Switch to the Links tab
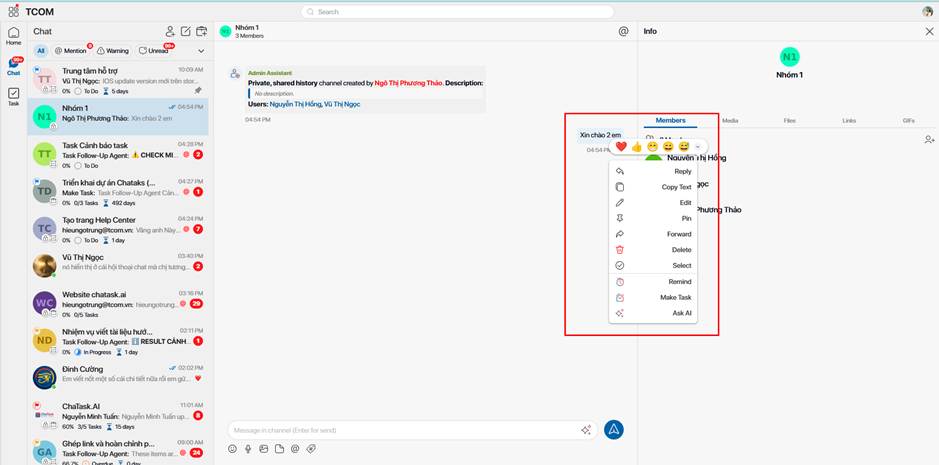Screen dimensions: 939x465 coord(849,120)
